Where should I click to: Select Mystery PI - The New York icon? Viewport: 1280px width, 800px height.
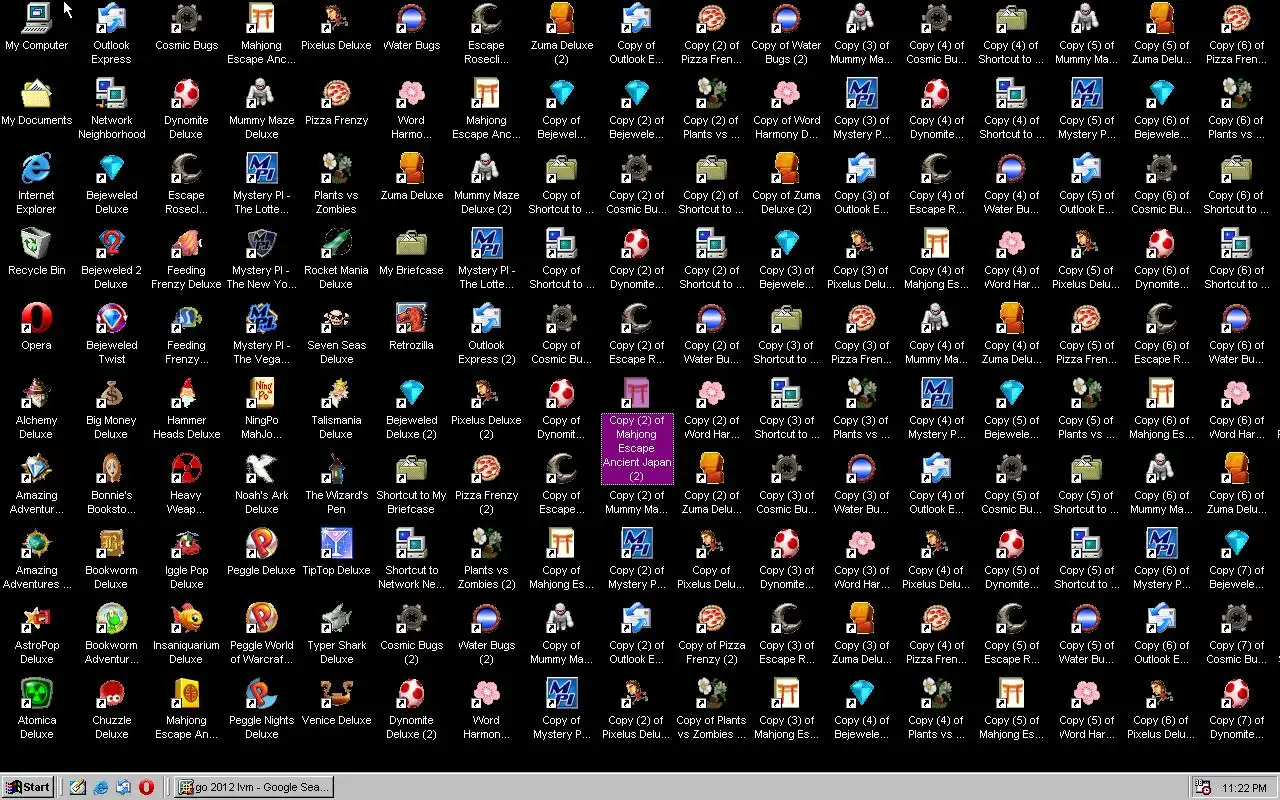(x=262, y=260)
